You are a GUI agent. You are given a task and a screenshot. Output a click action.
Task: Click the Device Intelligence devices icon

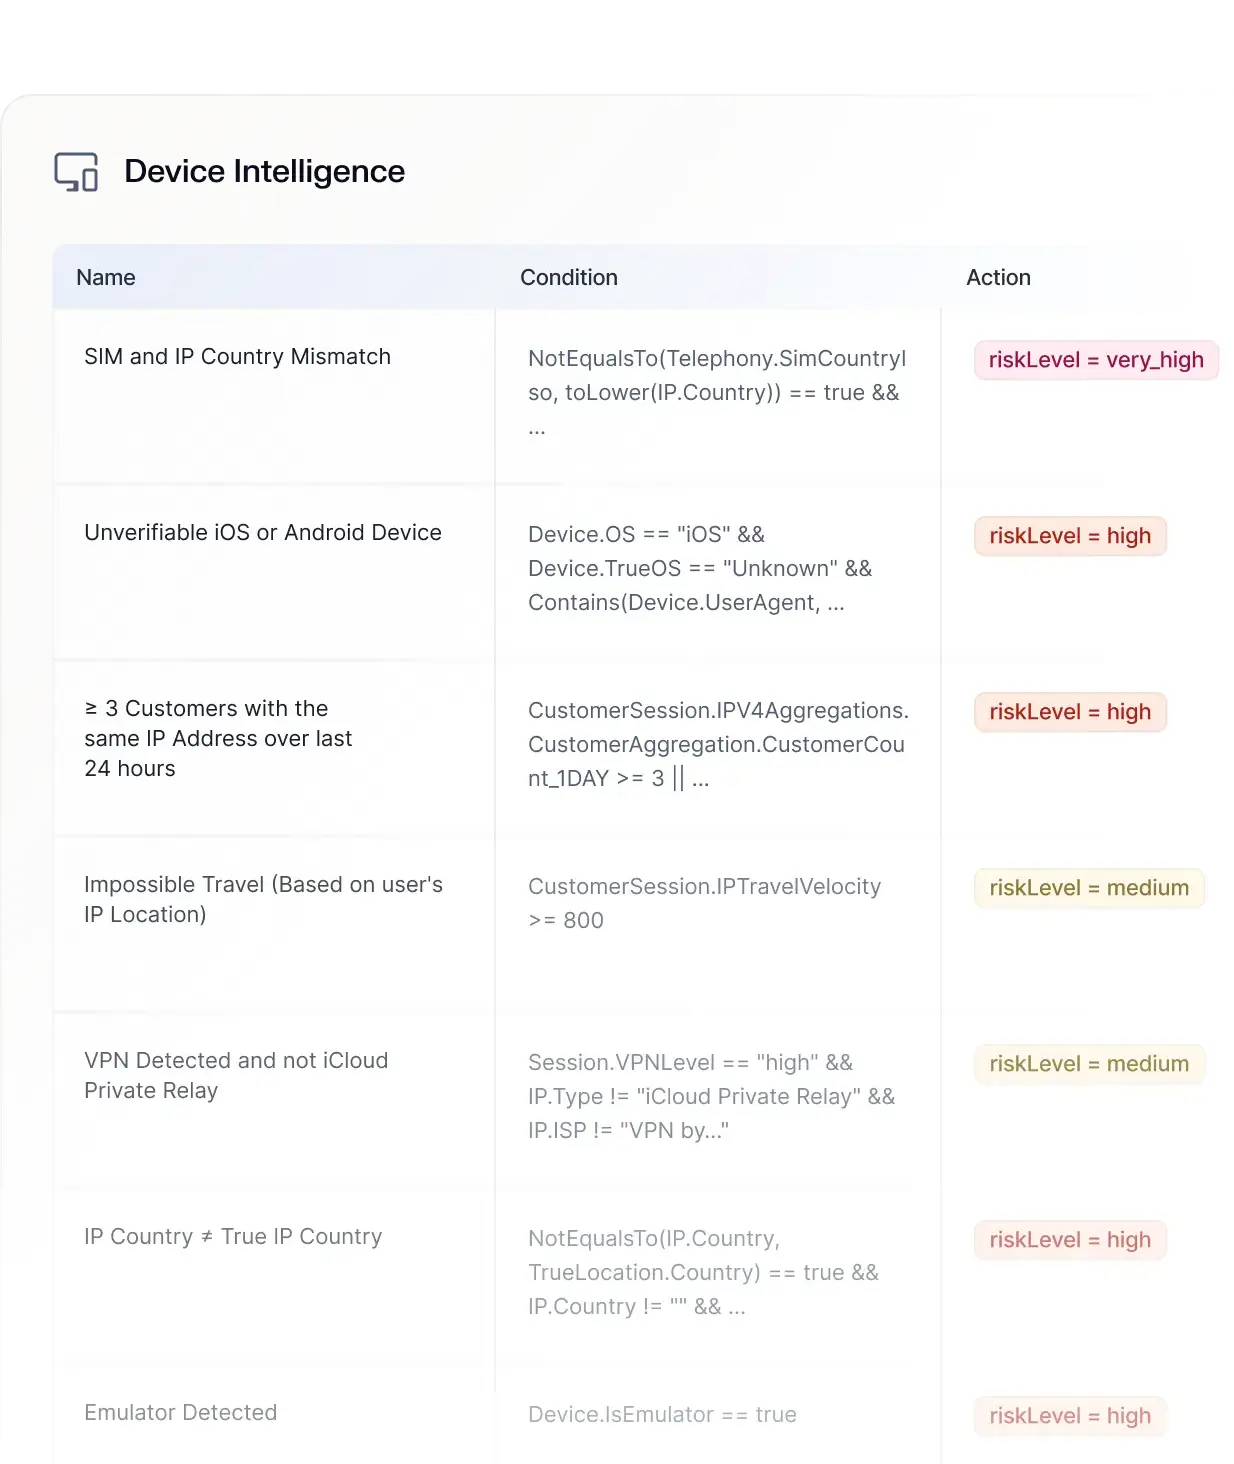pos(78,171)
